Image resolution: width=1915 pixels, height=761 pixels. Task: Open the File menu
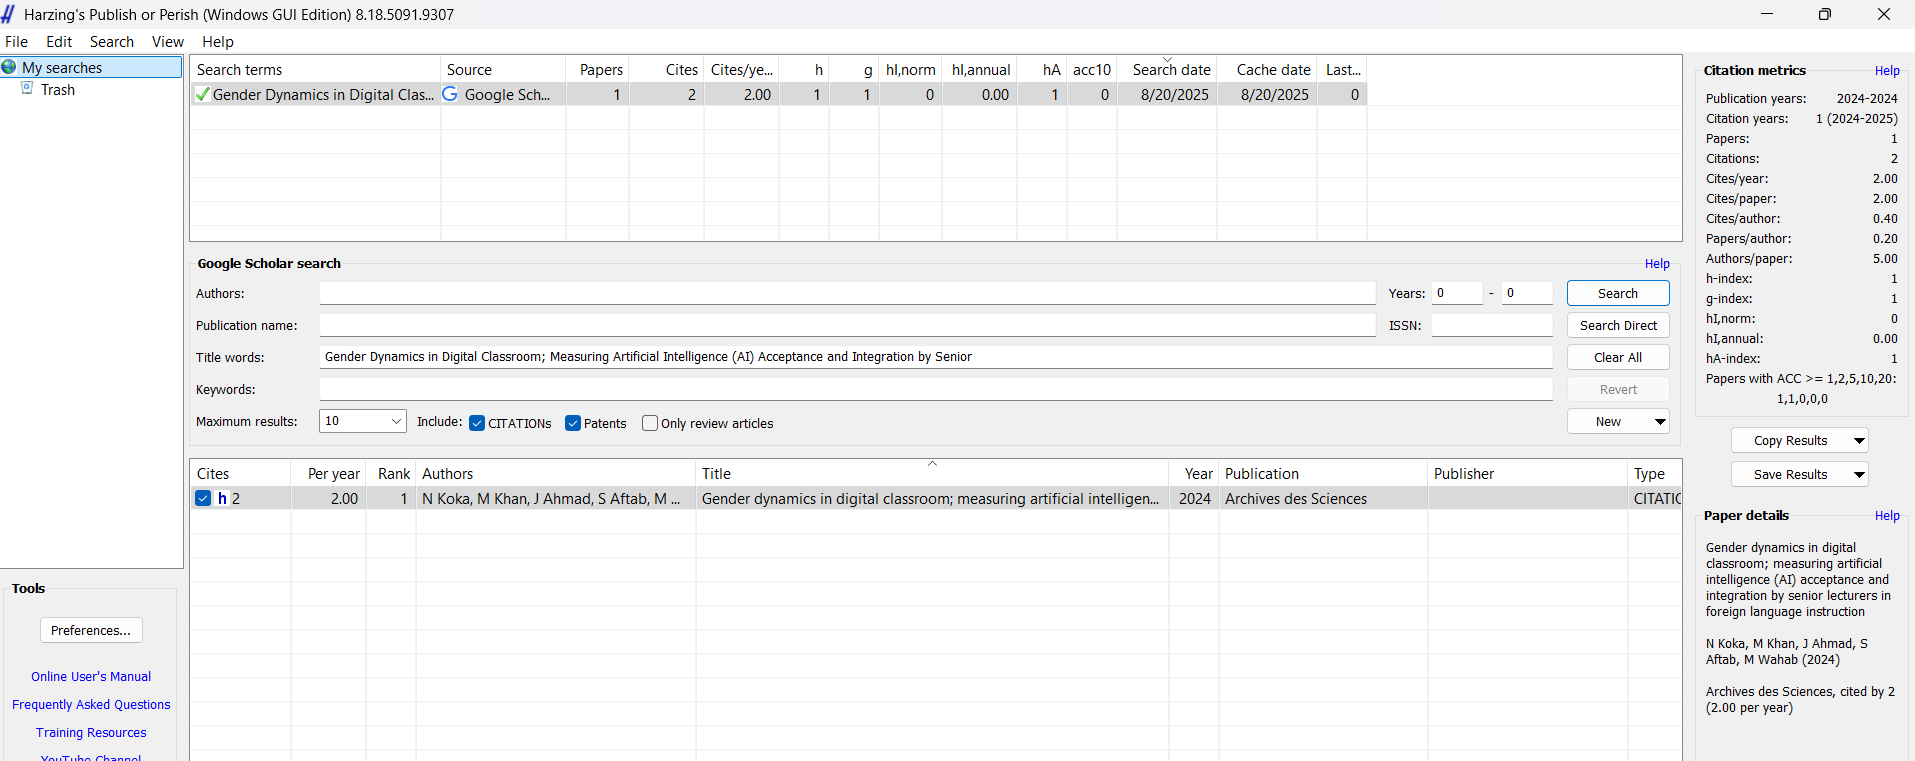point(16,42)
